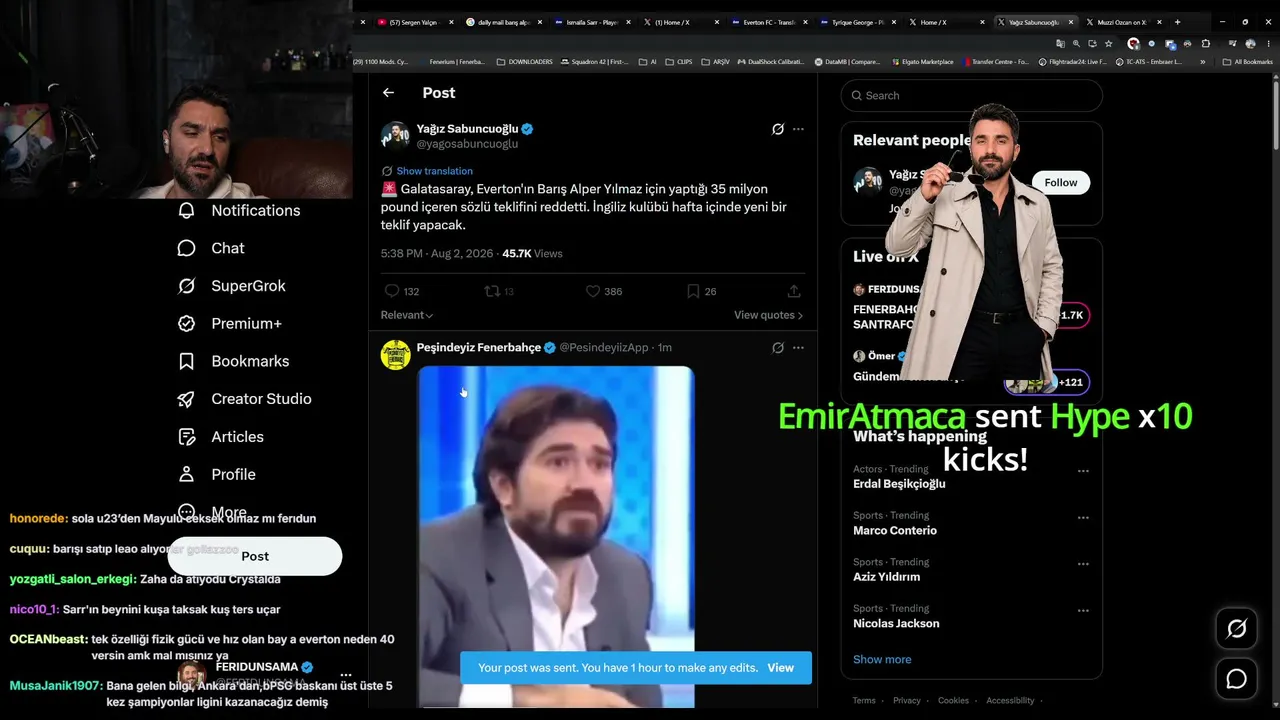Click Show more under What's happening
Viewport: 1280px width, 720px height.
click(882, 660)
